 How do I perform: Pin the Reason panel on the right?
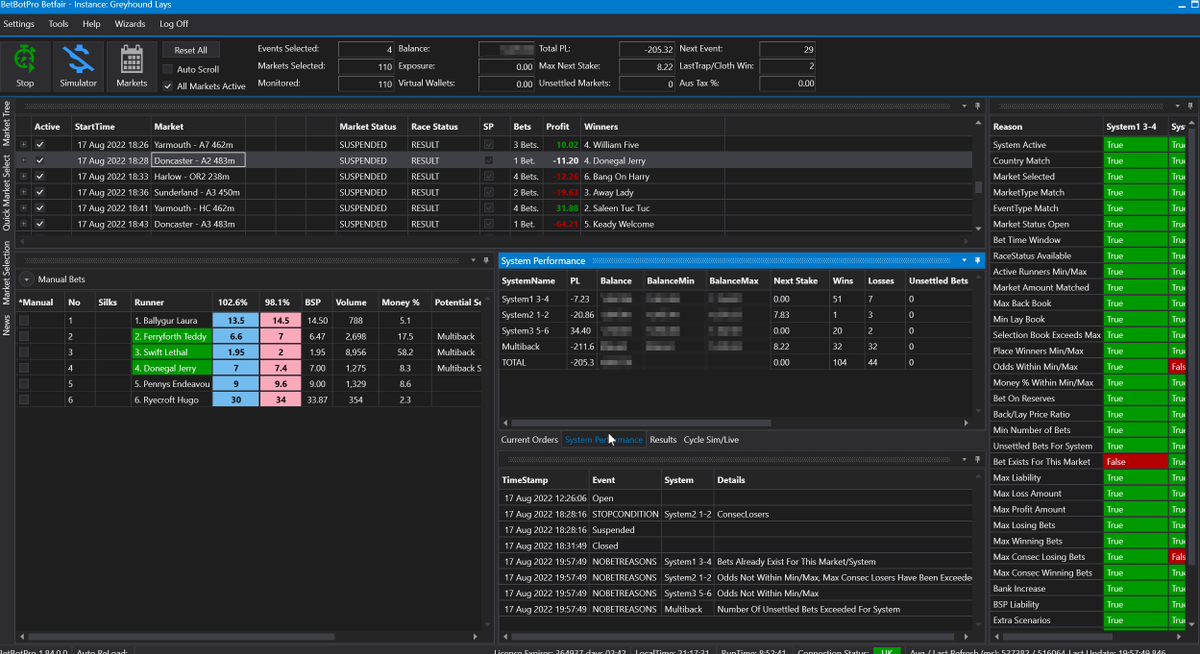pos(1191,105)
